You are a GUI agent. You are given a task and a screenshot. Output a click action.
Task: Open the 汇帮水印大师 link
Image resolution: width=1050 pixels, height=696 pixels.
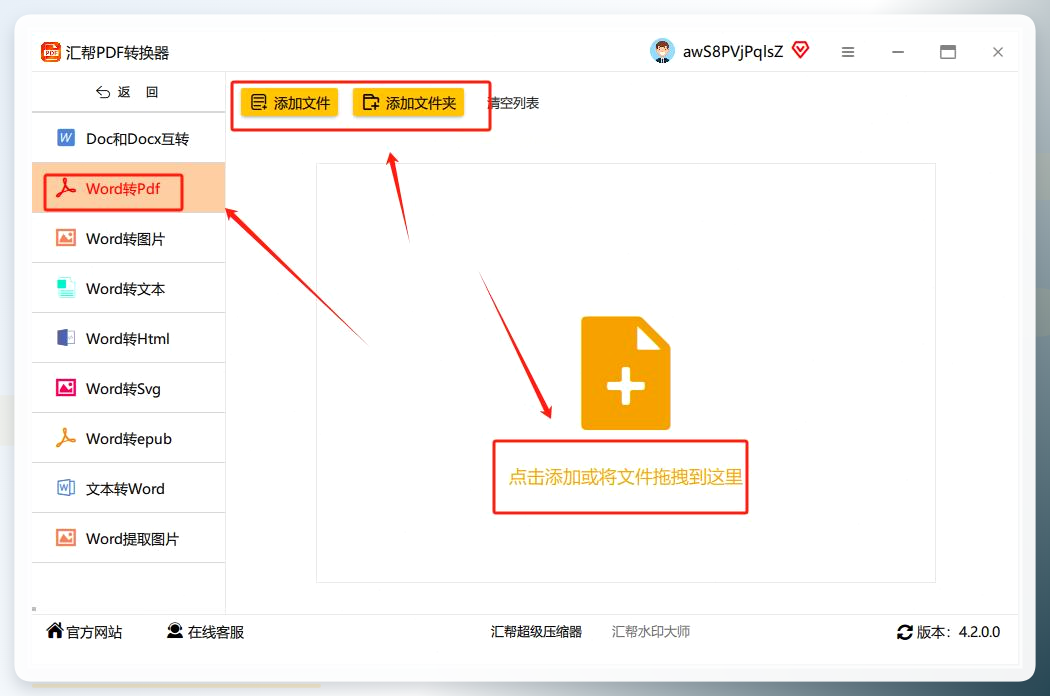(651, 632)
